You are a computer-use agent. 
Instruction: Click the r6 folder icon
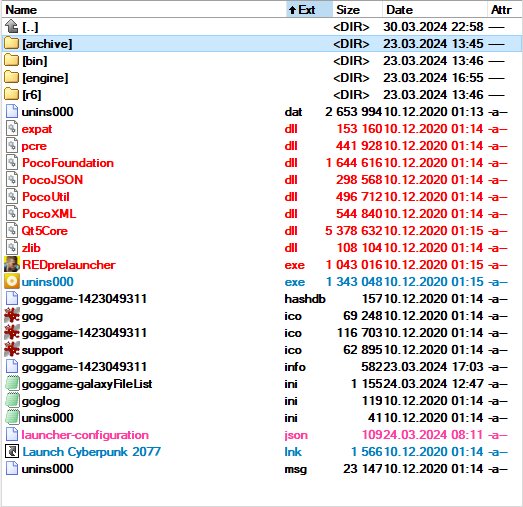pos(12,95)
